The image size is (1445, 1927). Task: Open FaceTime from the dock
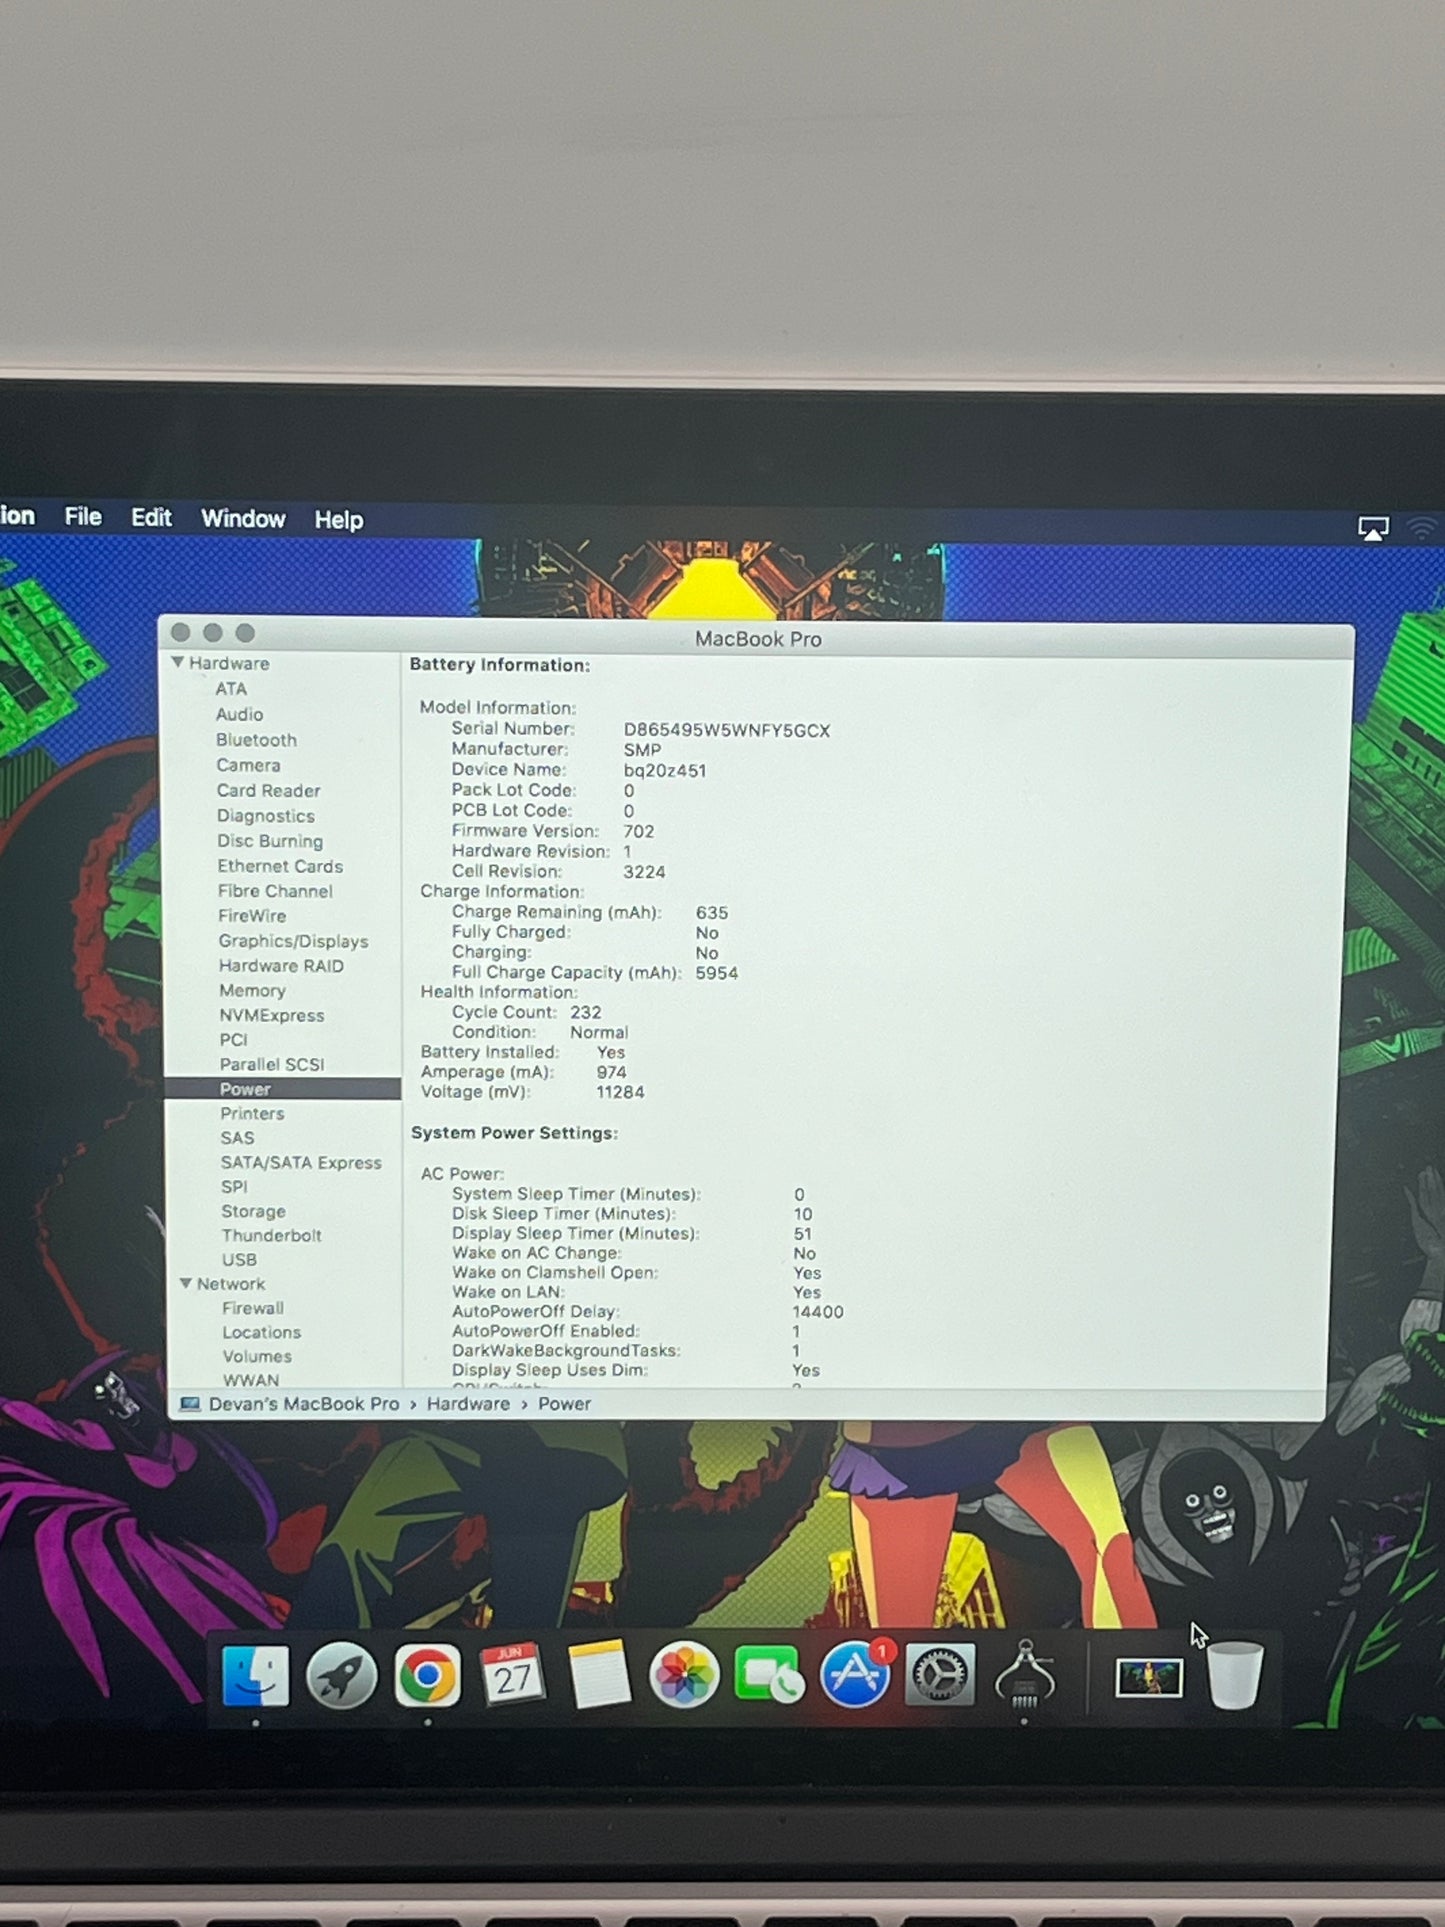[768, 1675]
